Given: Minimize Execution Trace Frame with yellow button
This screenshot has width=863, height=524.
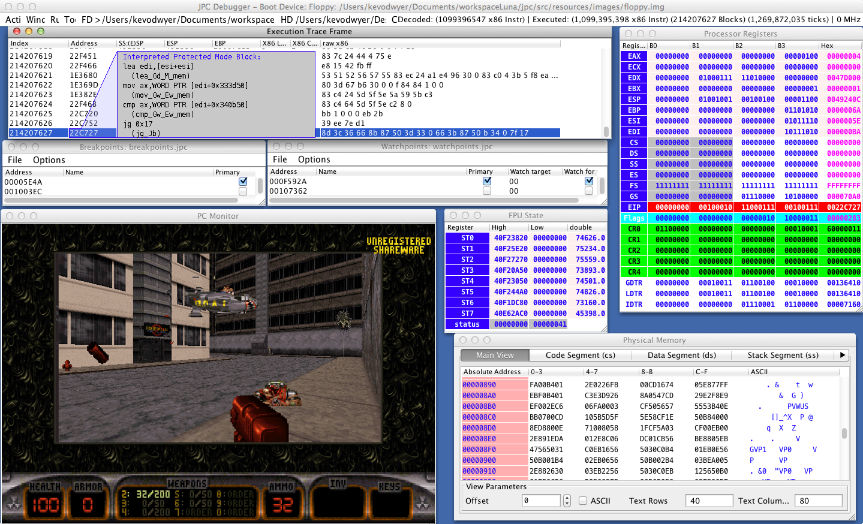Looking at the screenshot, I should (x=29, y=31).
